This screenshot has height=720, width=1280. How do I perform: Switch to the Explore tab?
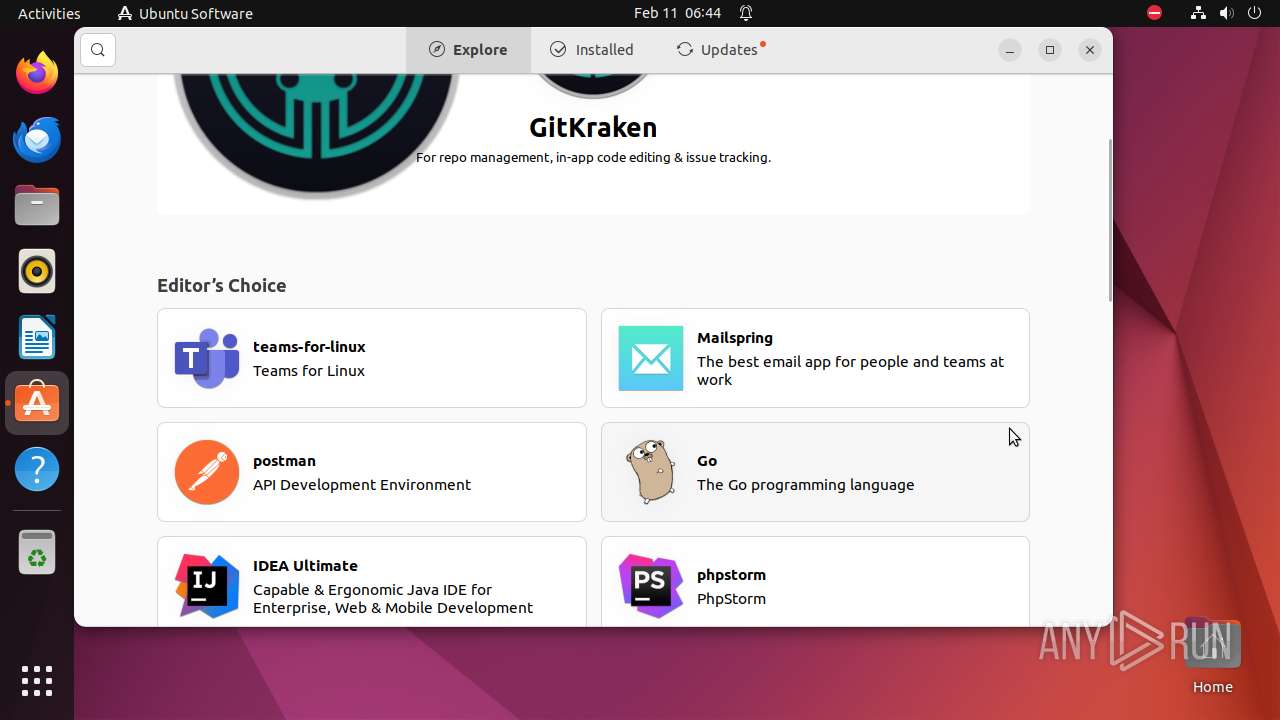(x=468, y=50)
